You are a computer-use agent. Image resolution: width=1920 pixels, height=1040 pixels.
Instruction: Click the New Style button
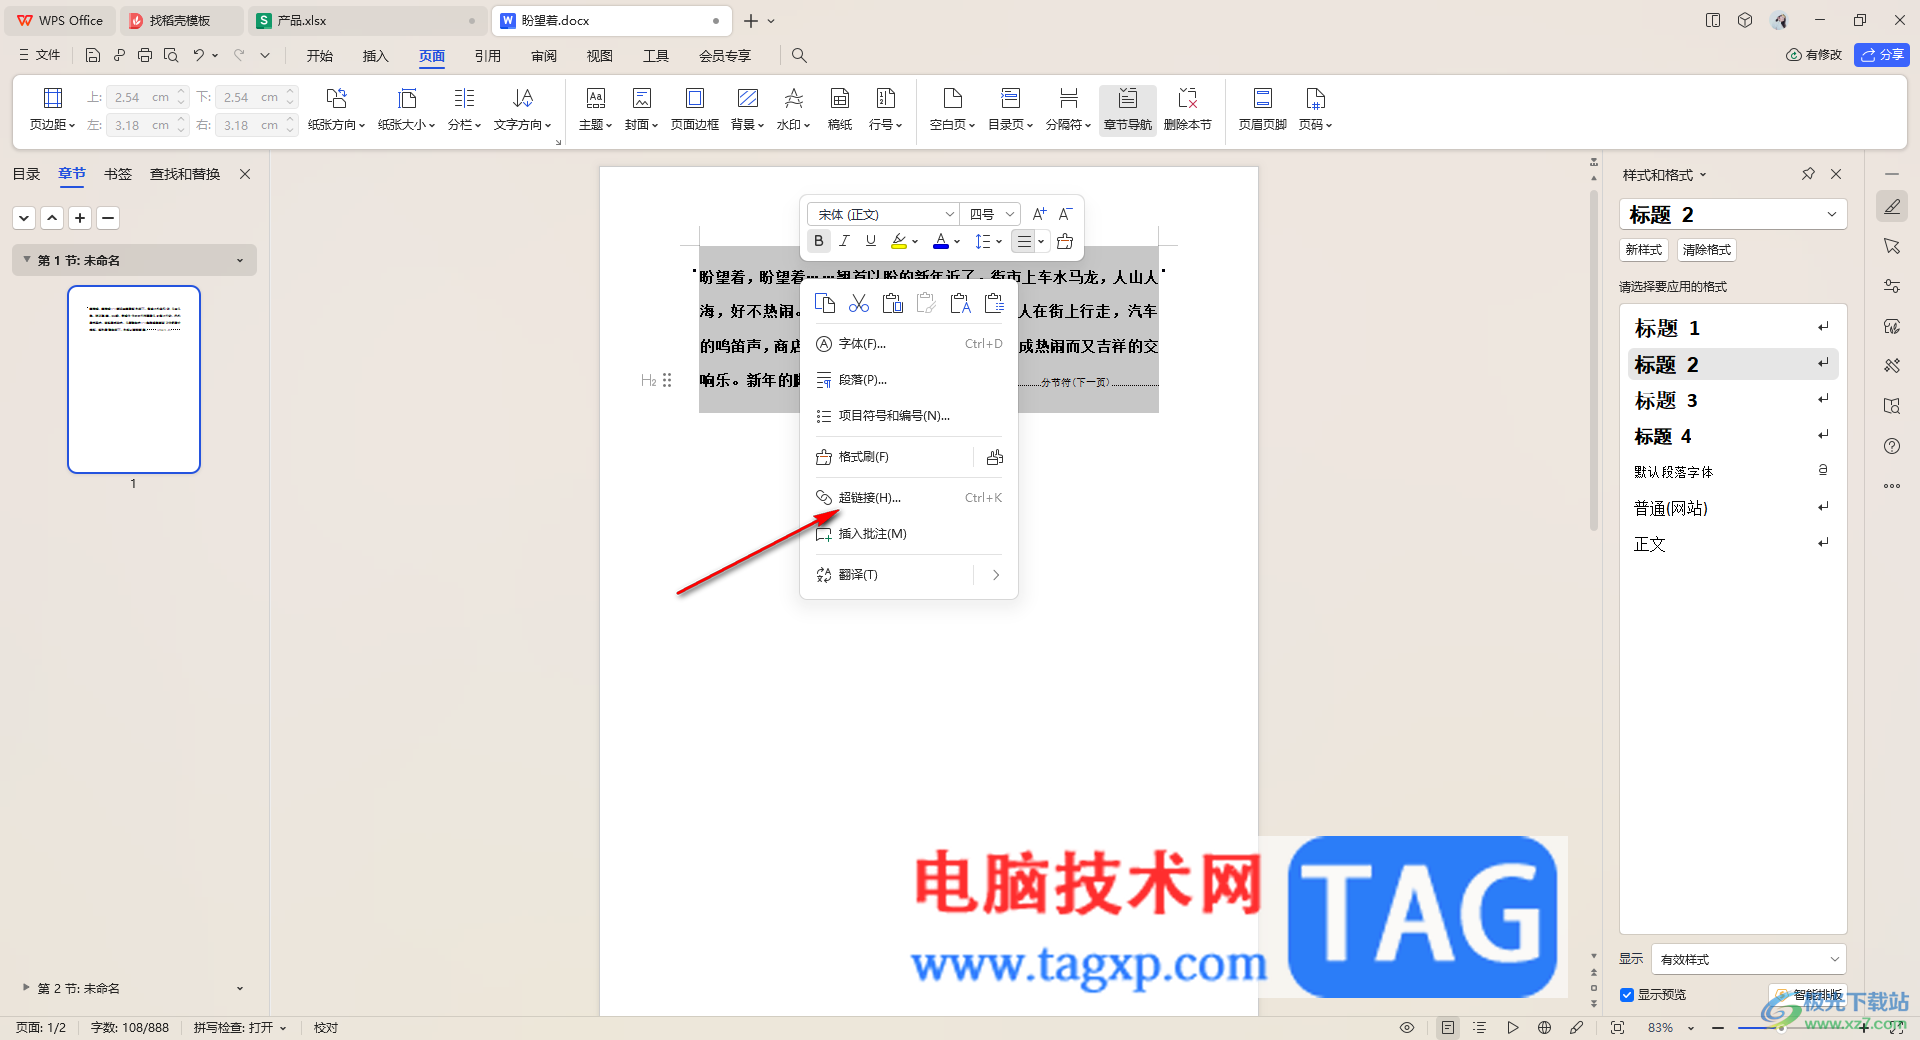1644,250
